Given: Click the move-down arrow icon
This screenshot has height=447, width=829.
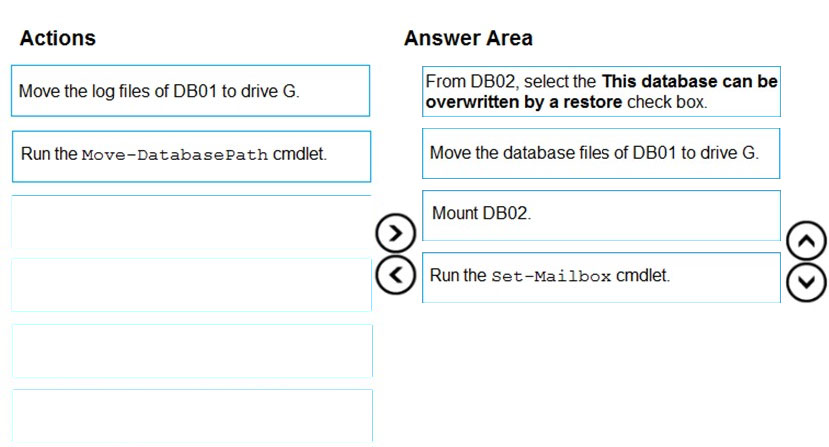Looking at the screenshot, I should click(806, 282).
